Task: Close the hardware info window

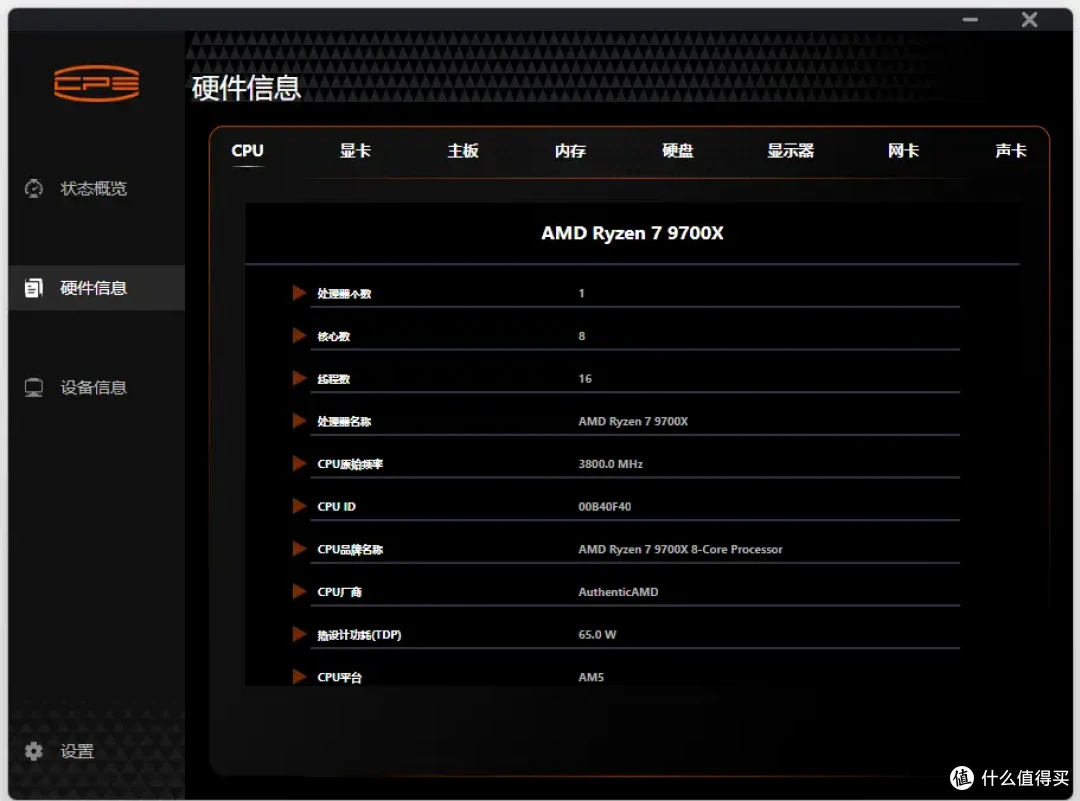Action: [x=1029, y=19]
